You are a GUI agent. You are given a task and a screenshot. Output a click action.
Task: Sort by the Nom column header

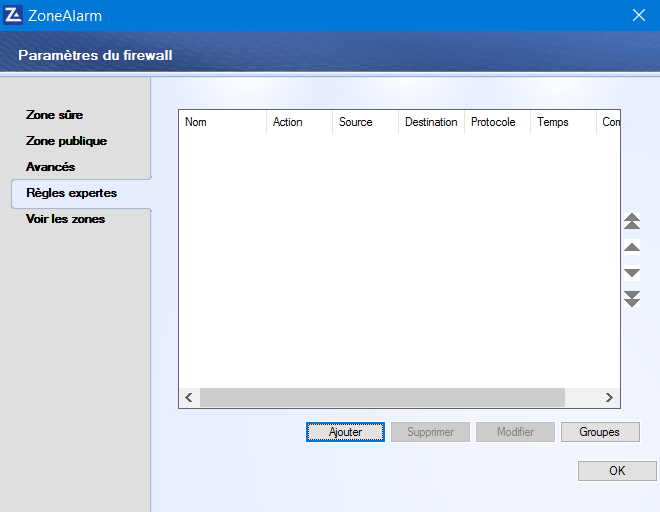223,122
